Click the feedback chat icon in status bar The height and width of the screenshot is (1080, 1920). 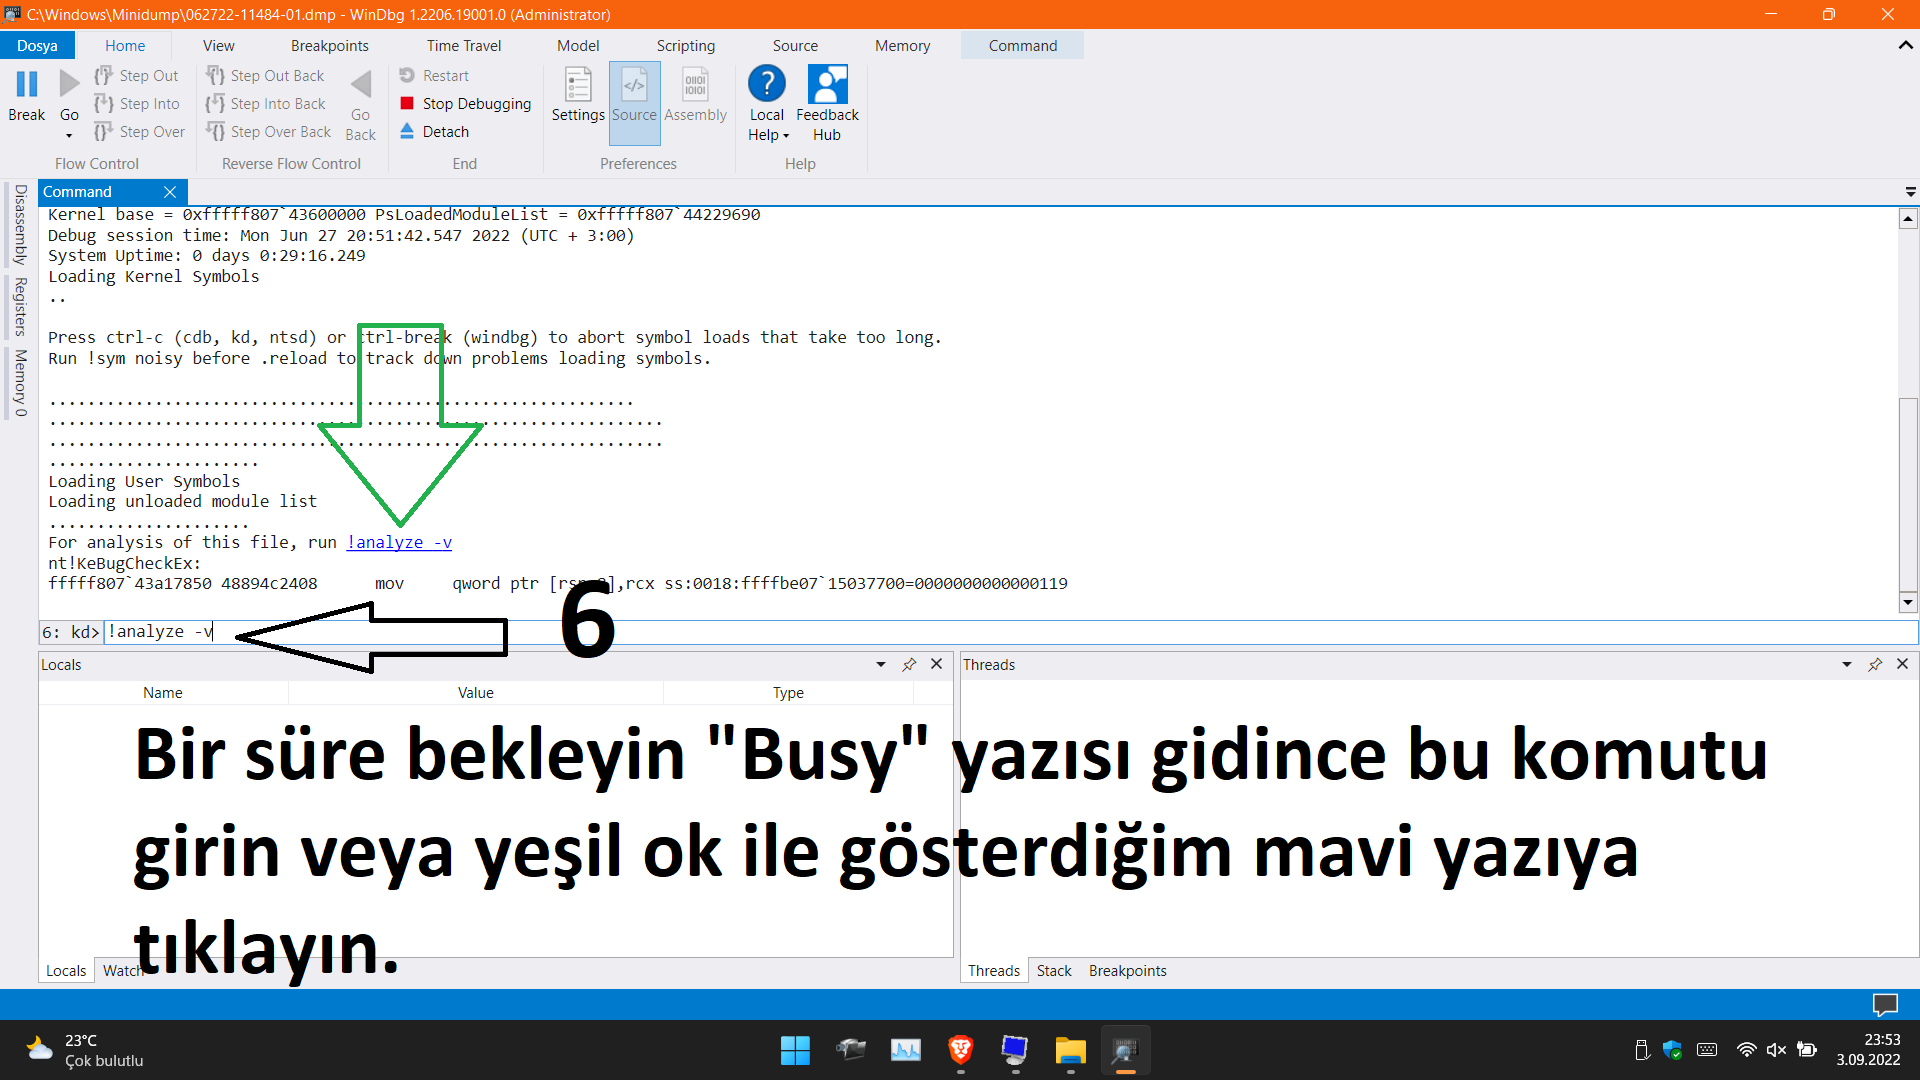(1885, 1005)
